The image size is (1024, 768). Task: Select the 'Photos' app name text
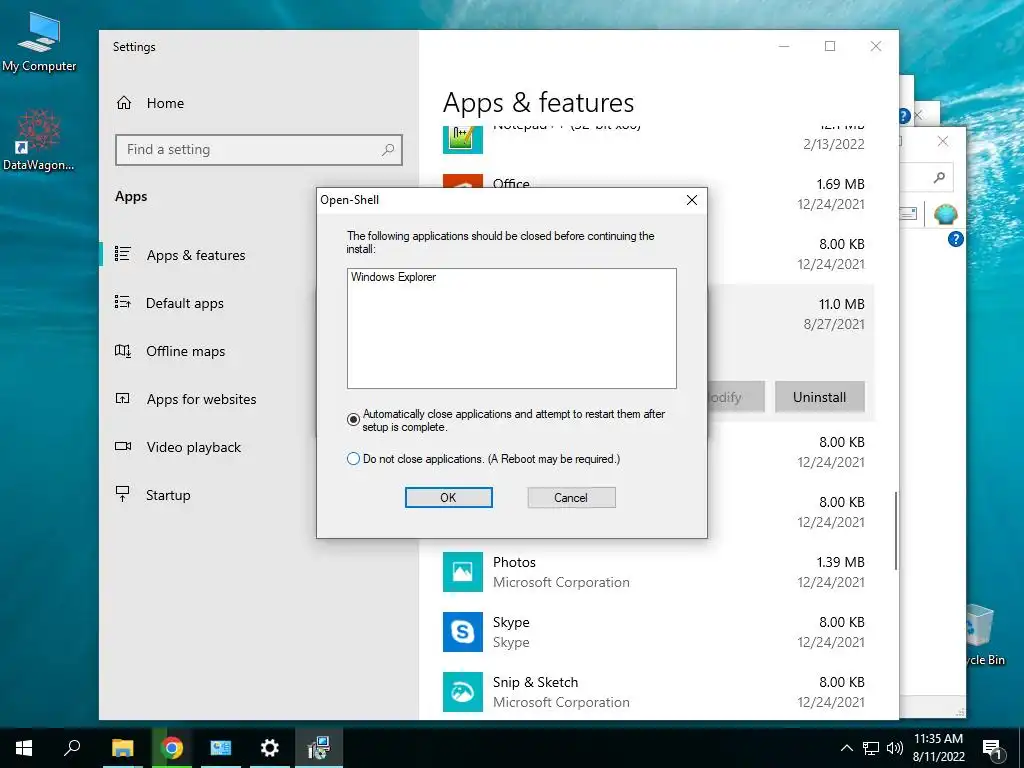tap(514, 562)
